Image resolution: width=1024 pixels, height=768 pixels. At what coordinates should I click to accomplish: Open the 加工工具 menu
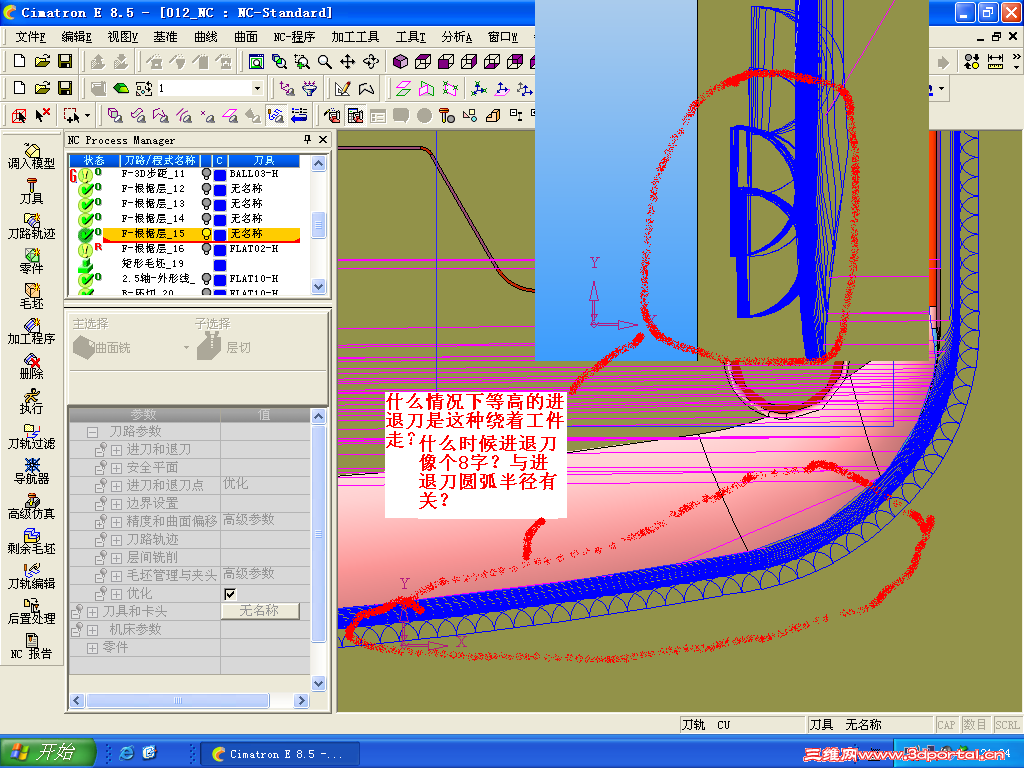[355, 37]
